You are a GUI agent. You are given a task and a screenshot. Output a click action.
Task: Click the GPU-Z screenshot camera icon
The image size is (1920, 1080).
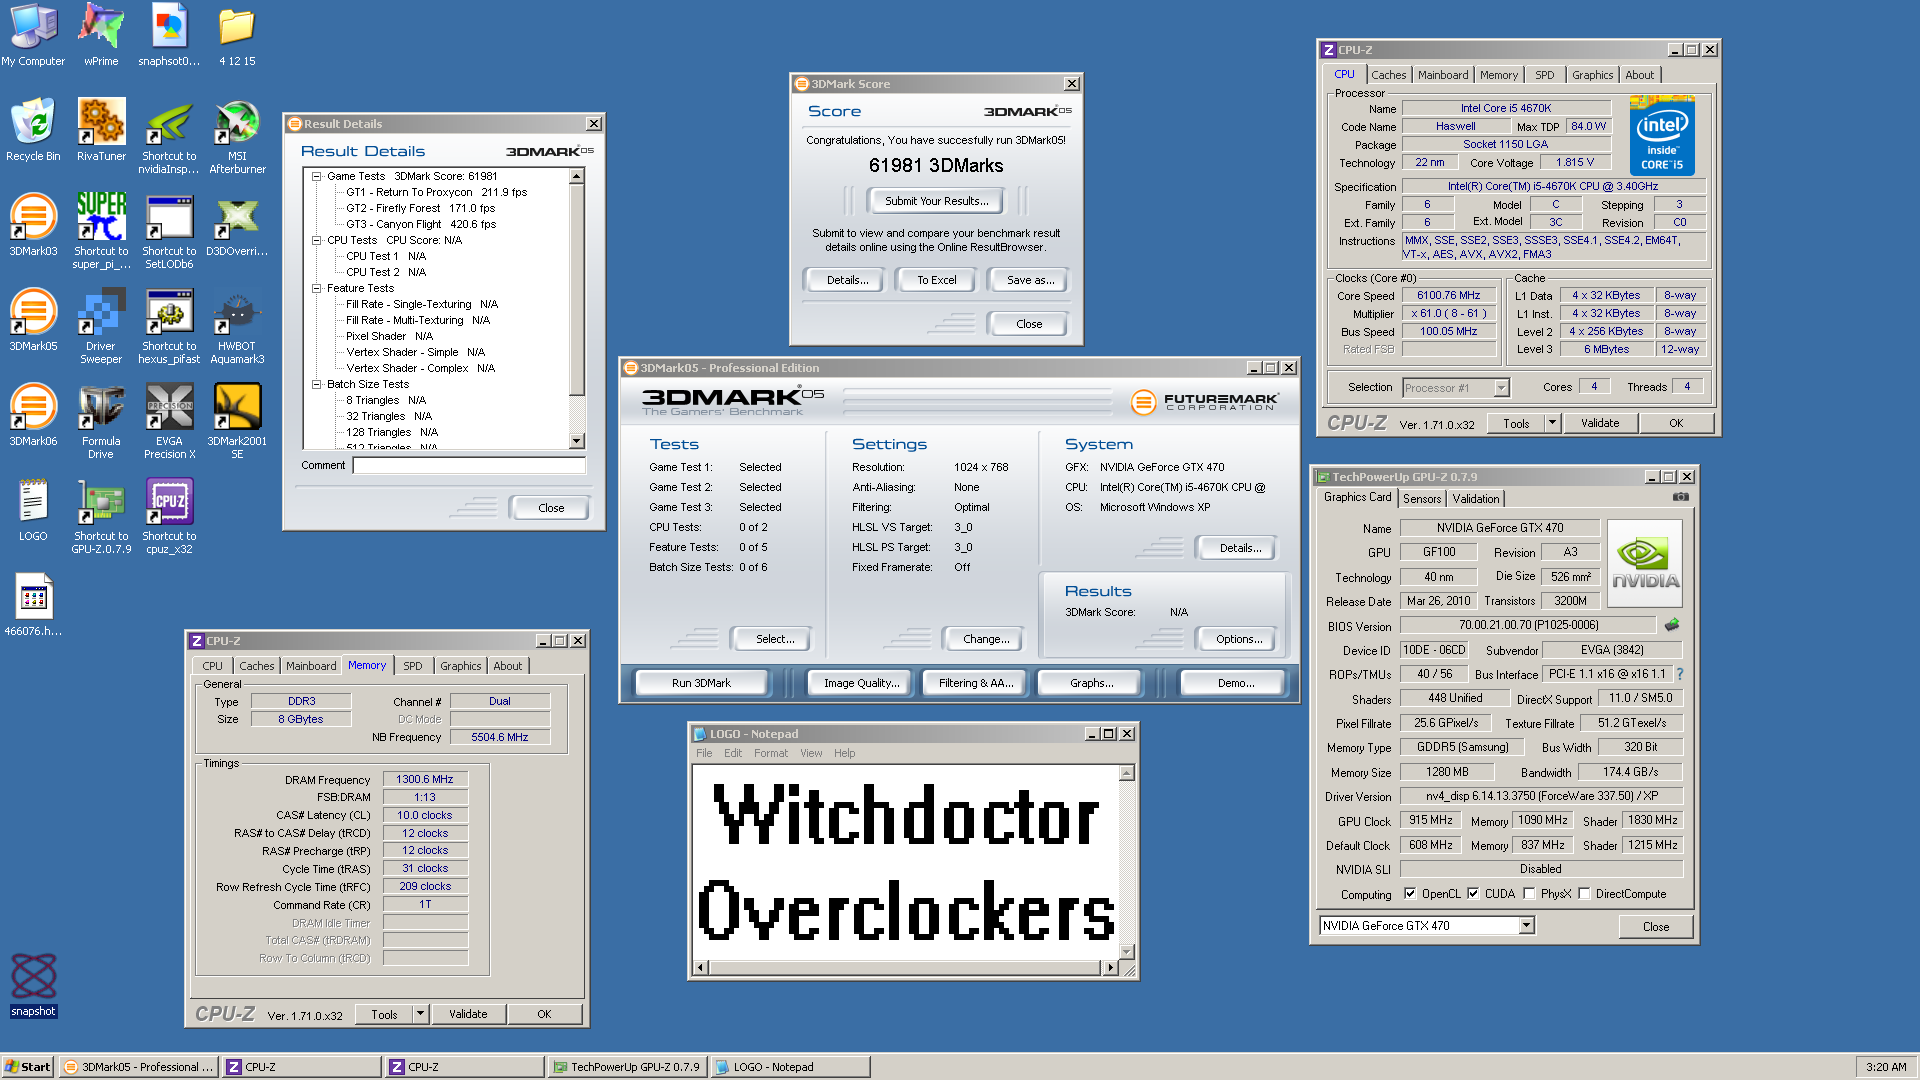pyautogui.click(x=1681, y=497)
